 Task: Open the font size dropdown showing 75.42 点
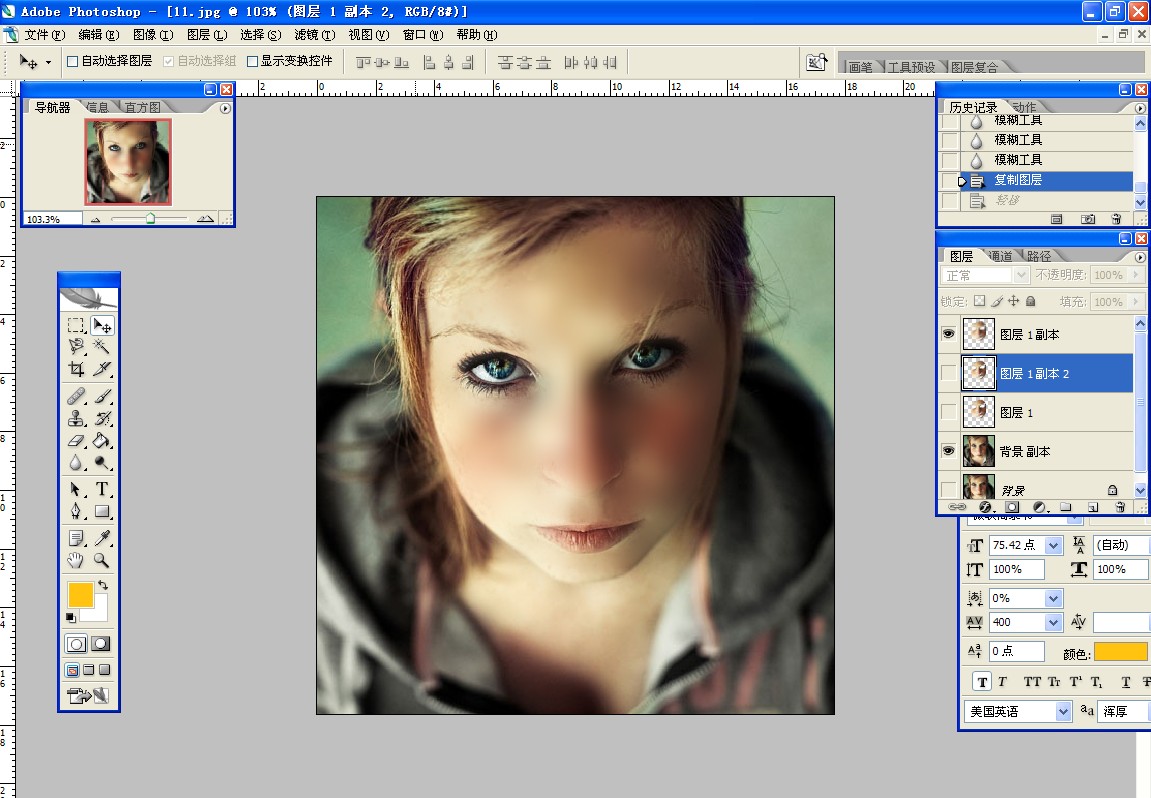point(1053,546)
